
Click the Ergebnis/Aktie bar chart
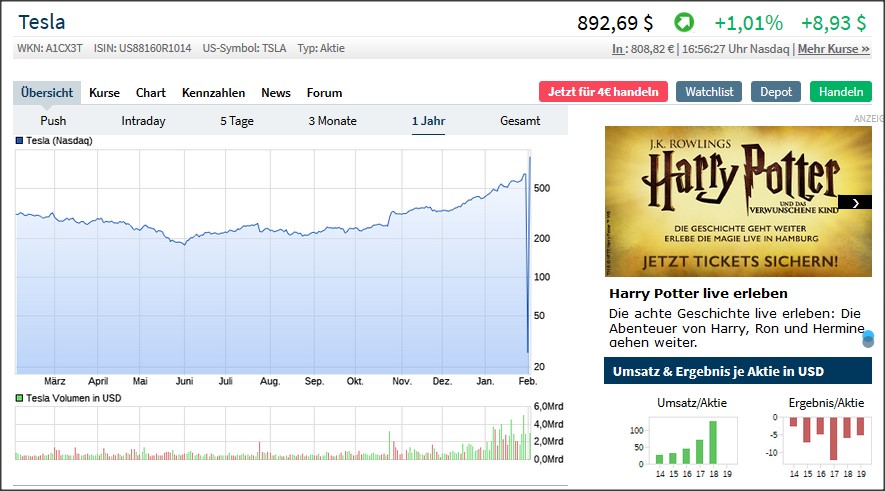[826, 441]
